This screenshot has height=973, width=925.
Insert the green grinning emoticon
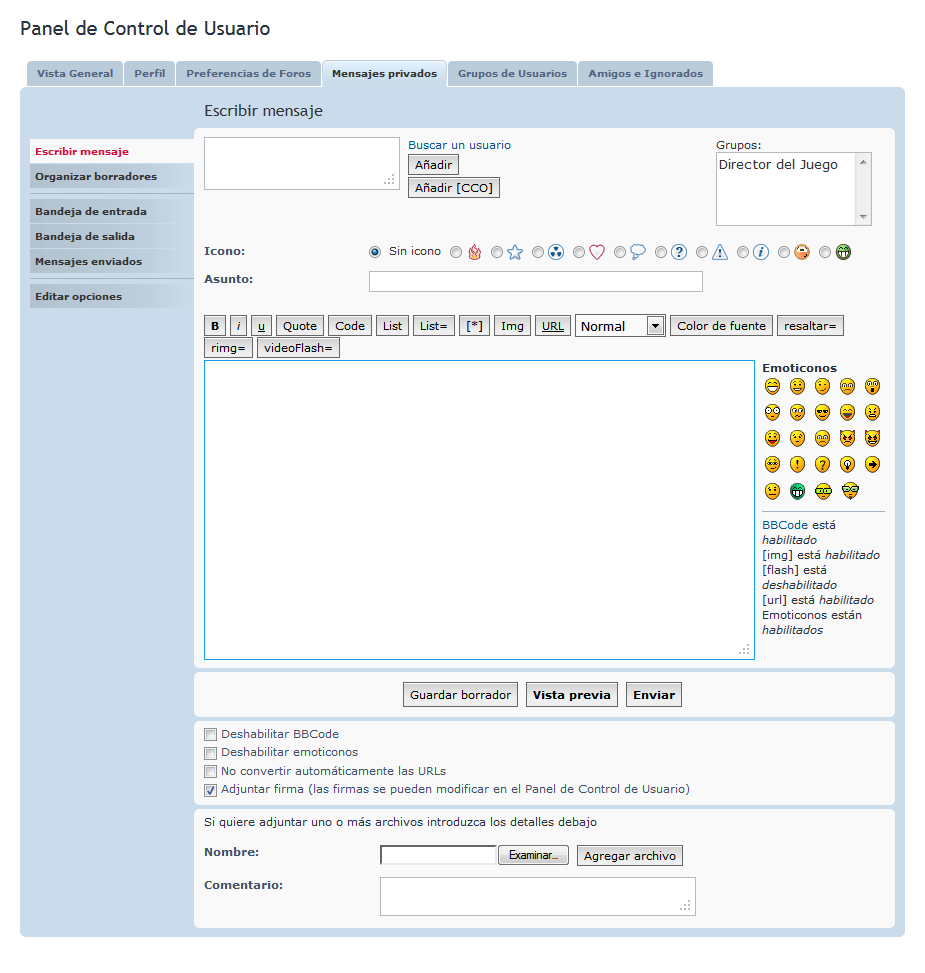coord(797,490)
